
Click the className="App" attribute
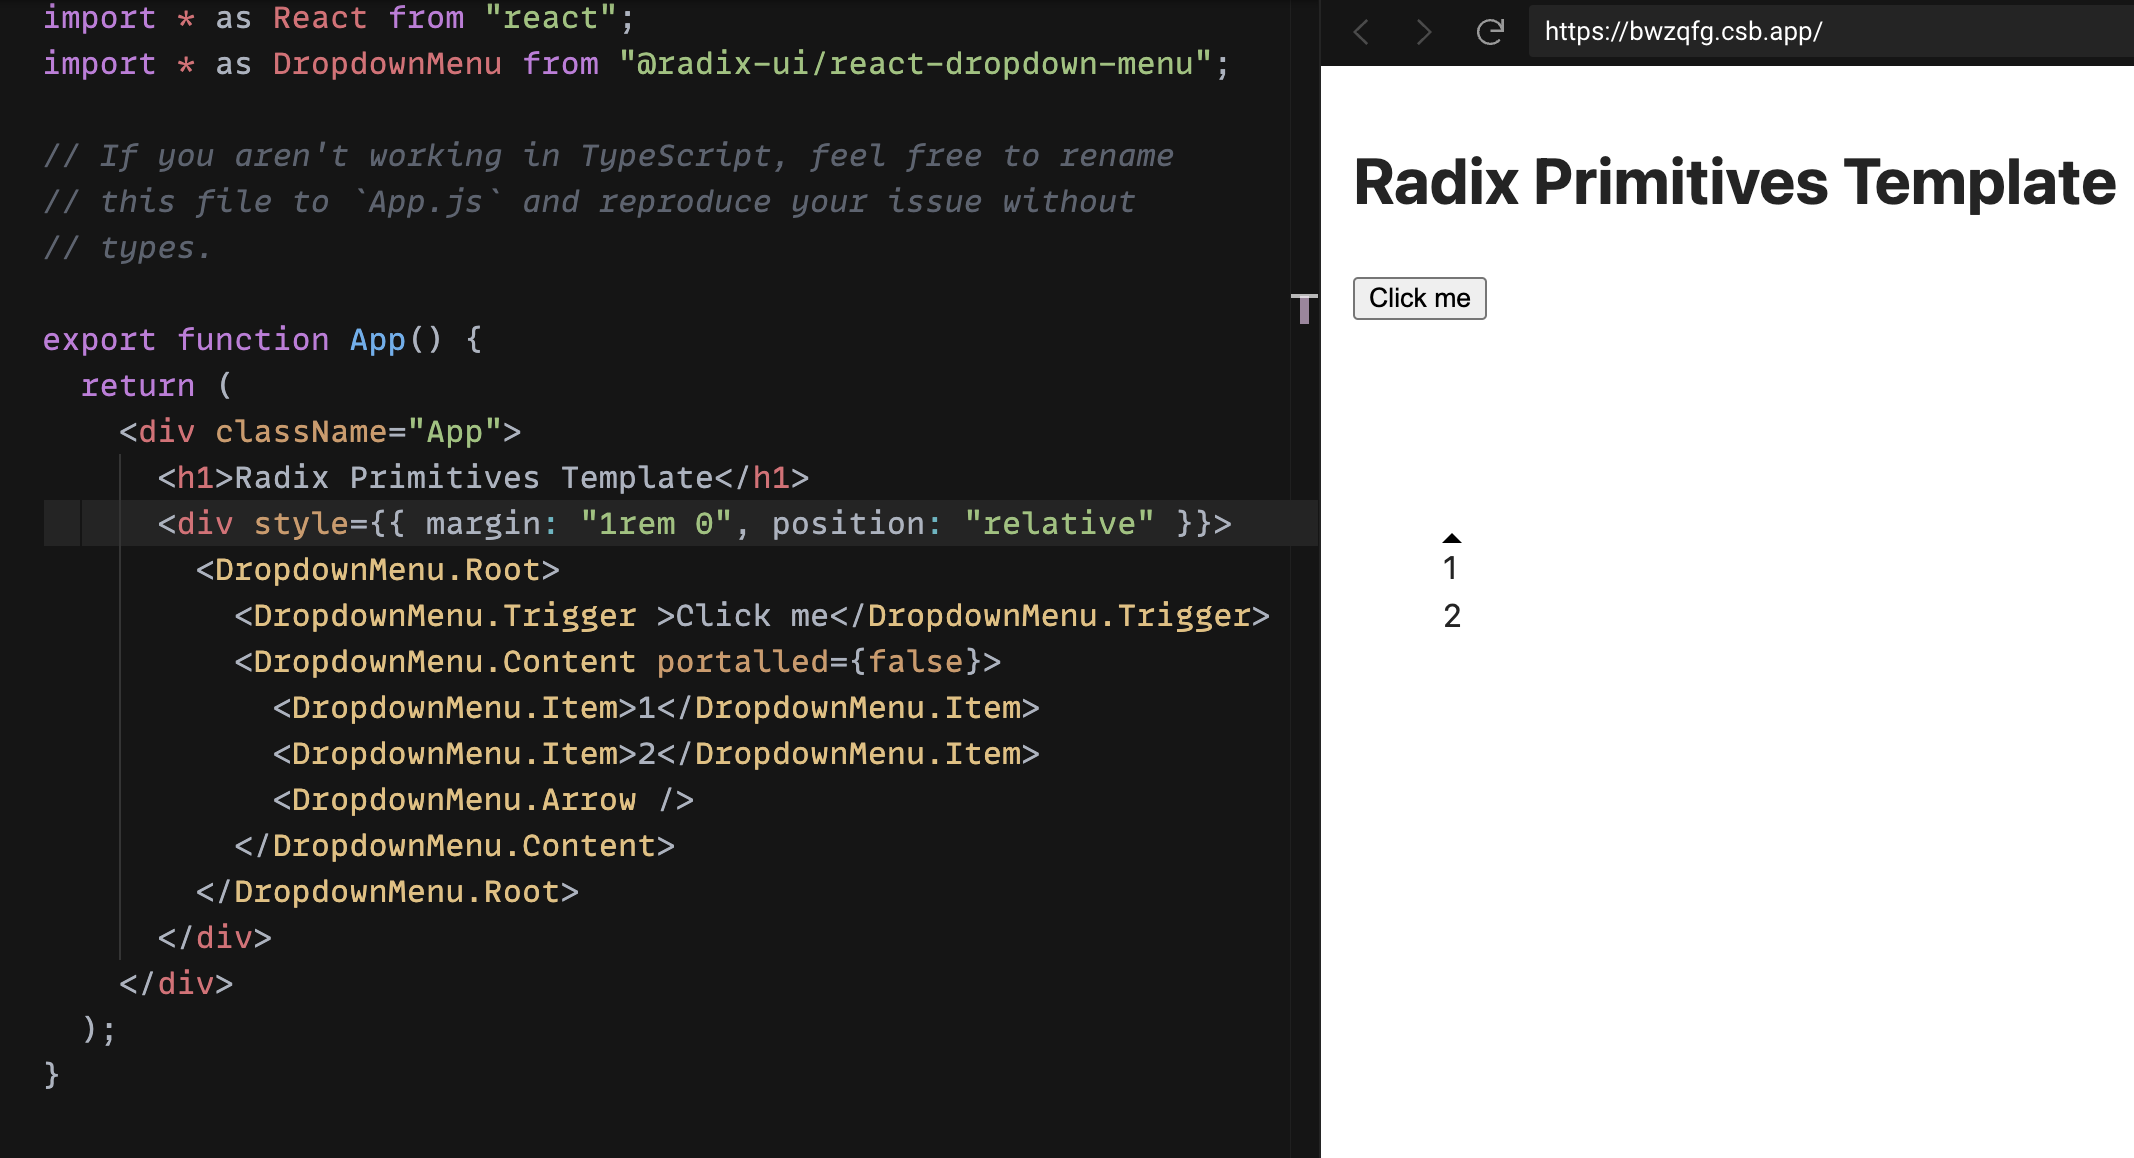coord(358,432)
